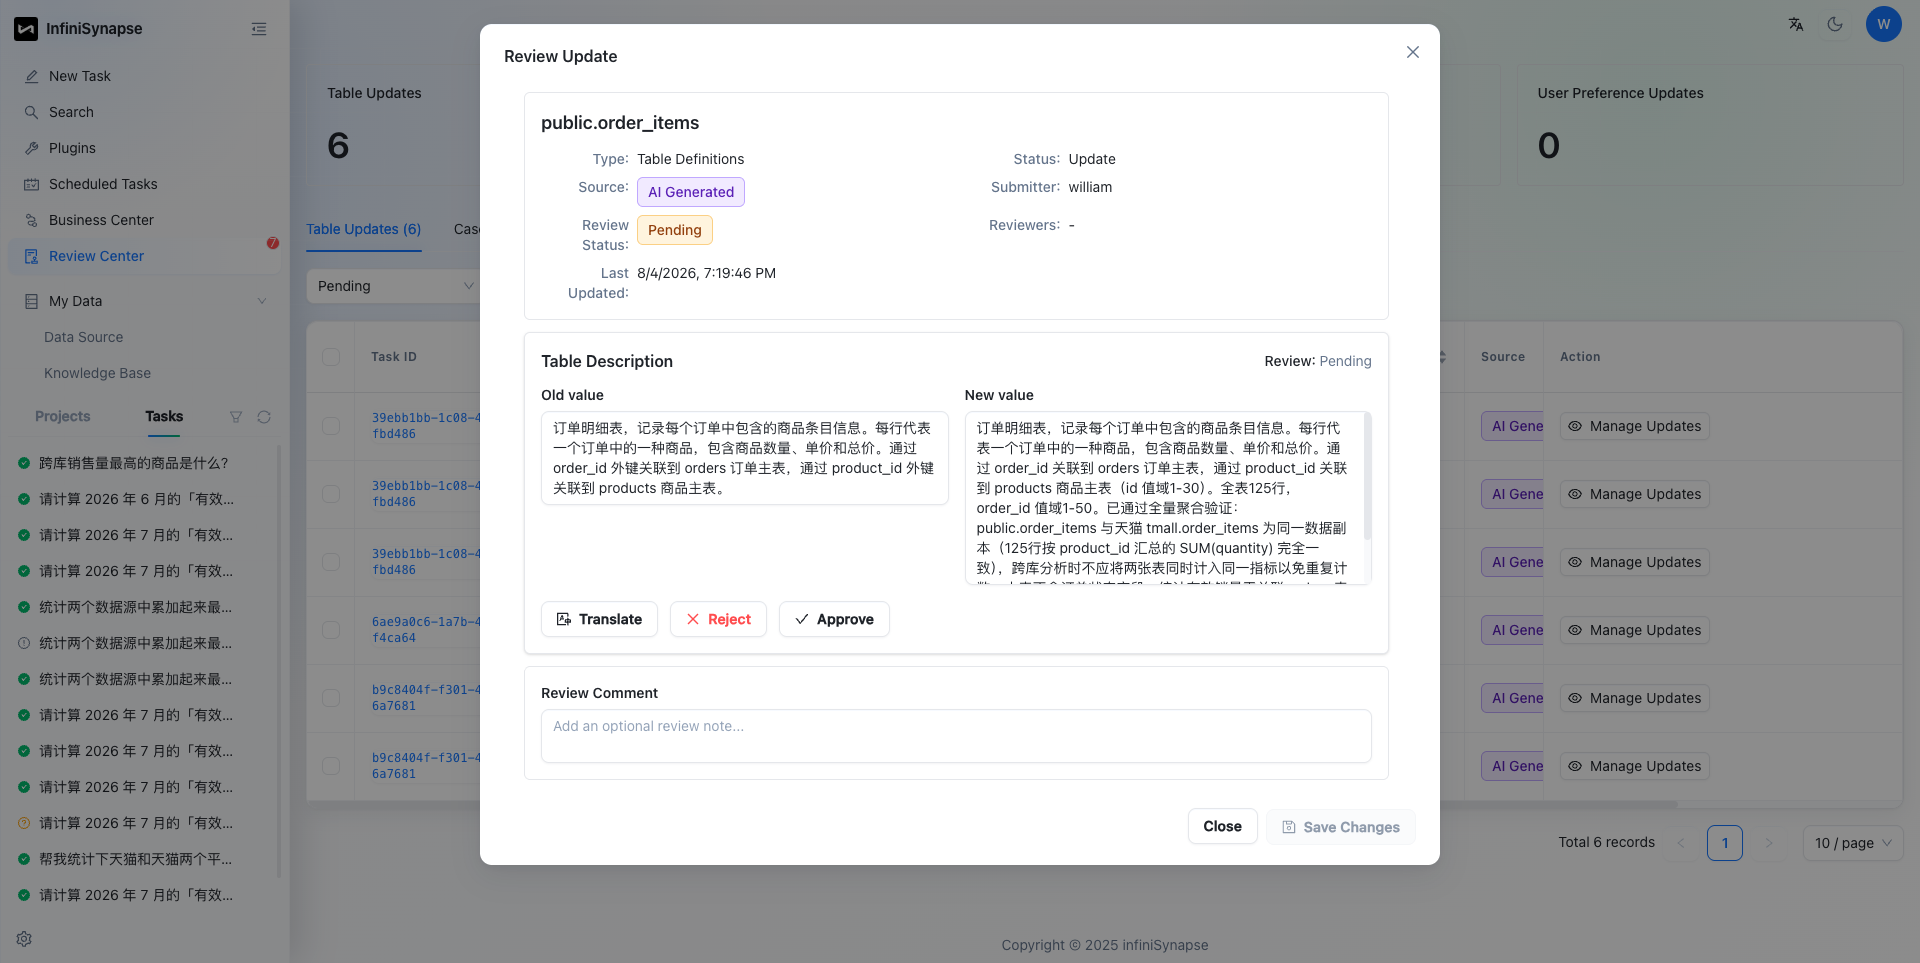Switch to the Projects tab

[x=62, y=416]
